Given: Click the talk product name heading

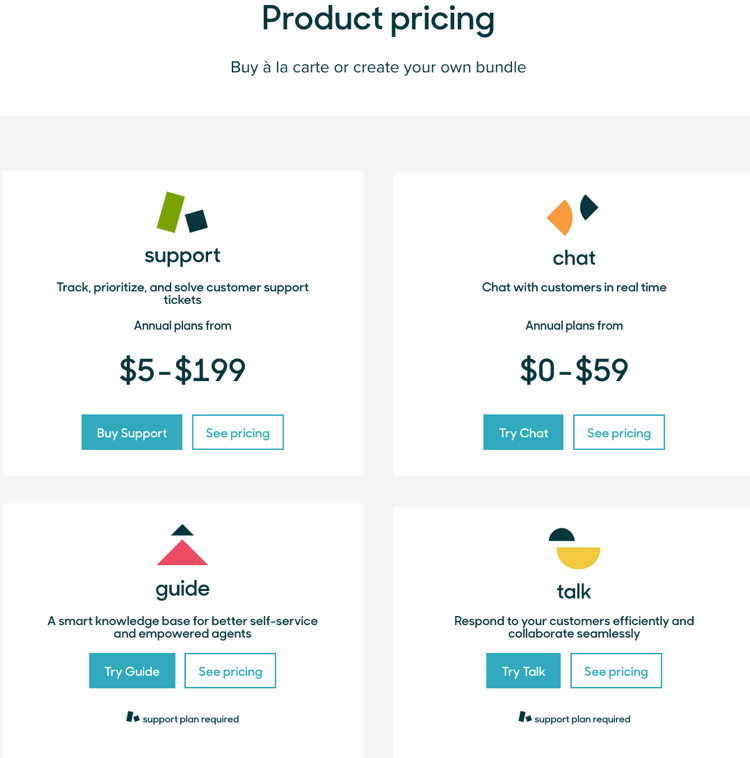Looking at the screenshot, I should pos(574,591).
